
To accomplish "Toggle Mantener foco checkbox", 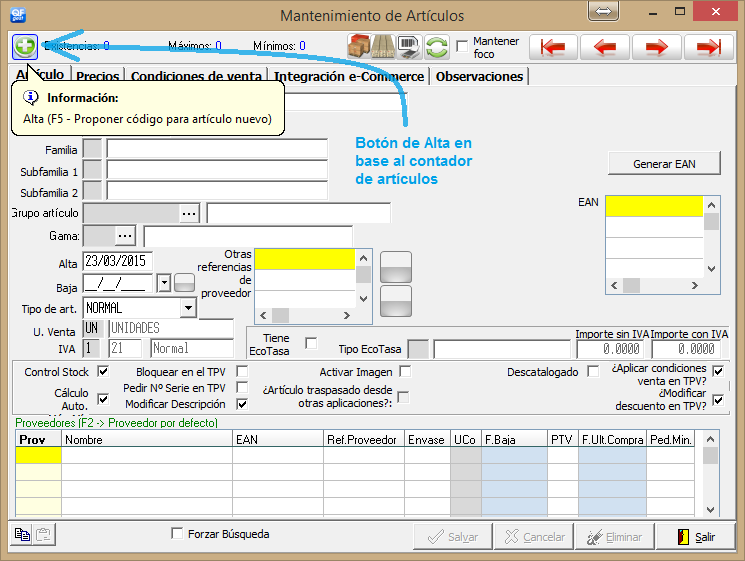I will pos(462,46).
